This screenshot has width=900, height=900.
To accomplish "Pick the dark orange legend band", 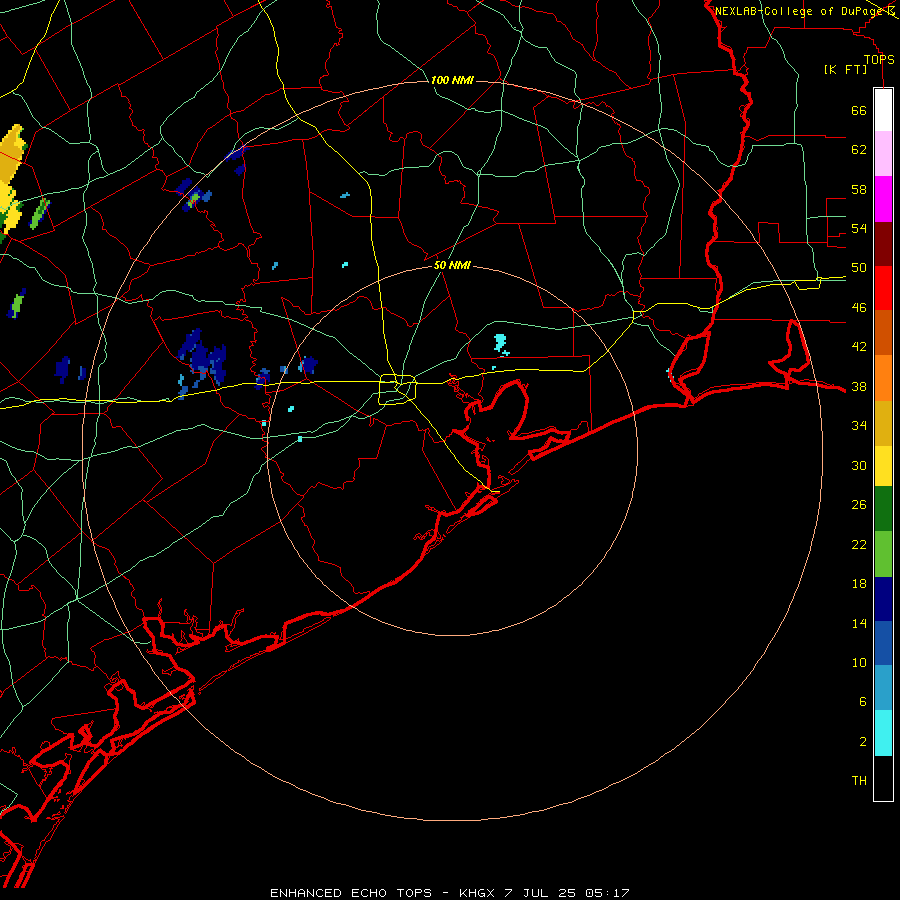I will (883, 333).
